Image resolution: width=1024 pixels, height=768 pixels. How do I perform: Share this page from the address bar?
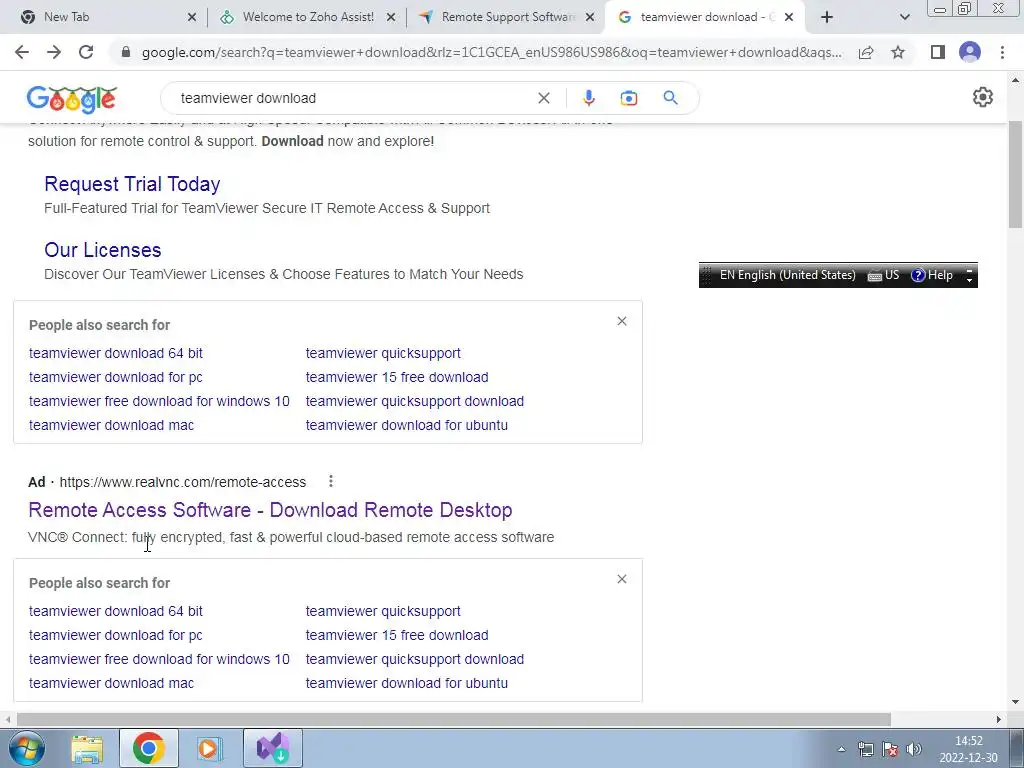pyautogui.click(x=866, y=52)
